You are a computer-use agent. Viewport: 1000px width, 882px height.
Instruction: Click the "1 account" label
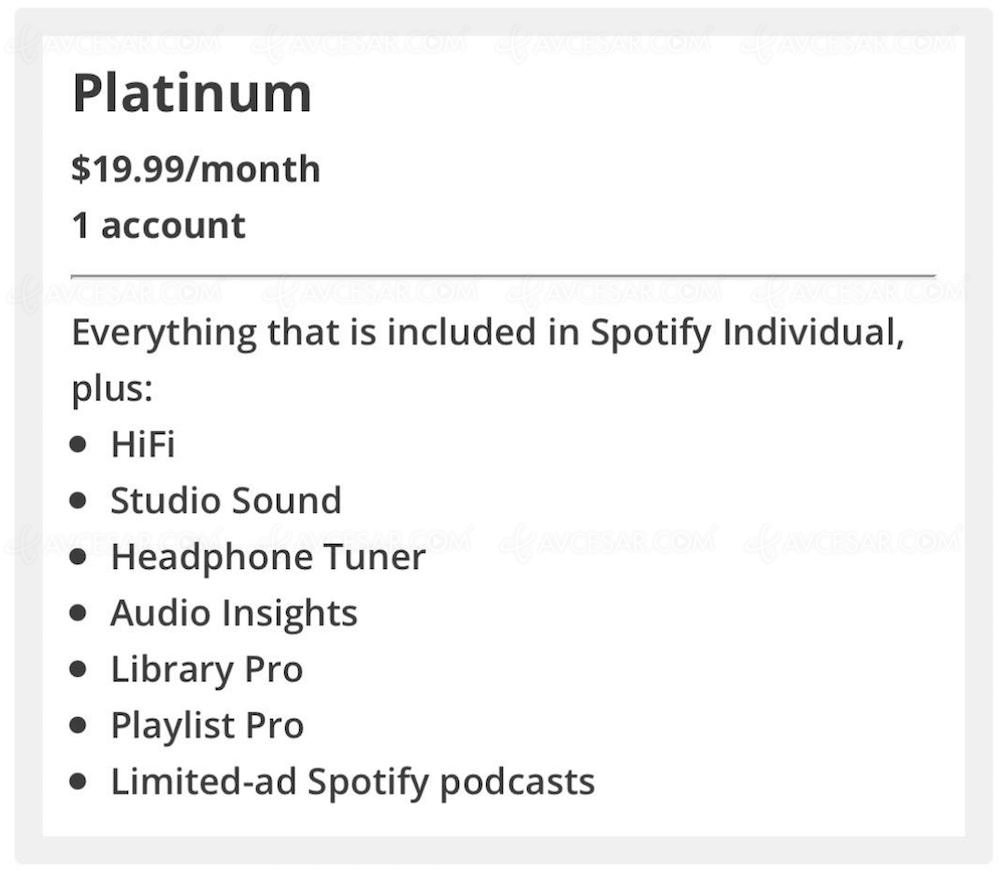(x=158, y=225)
